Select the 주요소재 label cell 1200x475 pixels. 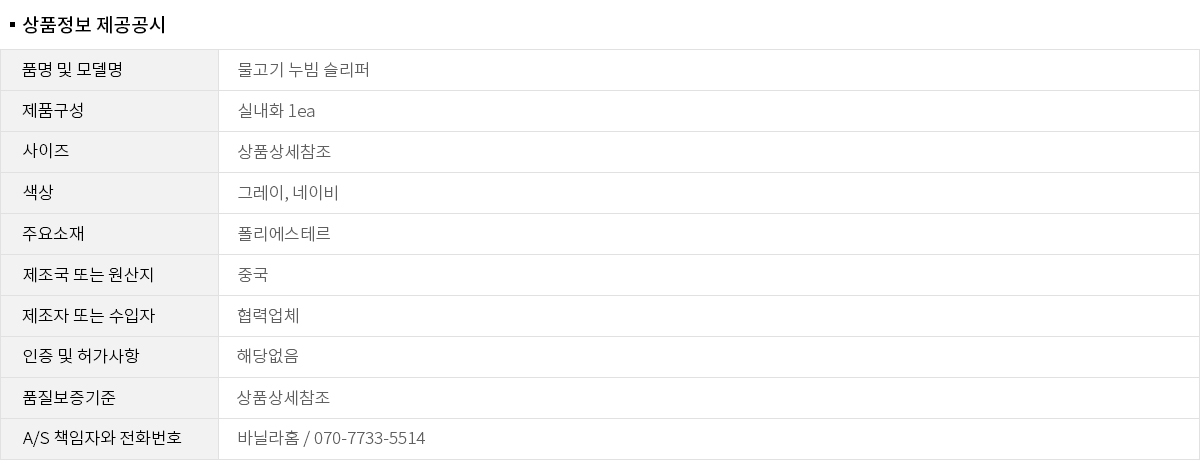point(53,234)
